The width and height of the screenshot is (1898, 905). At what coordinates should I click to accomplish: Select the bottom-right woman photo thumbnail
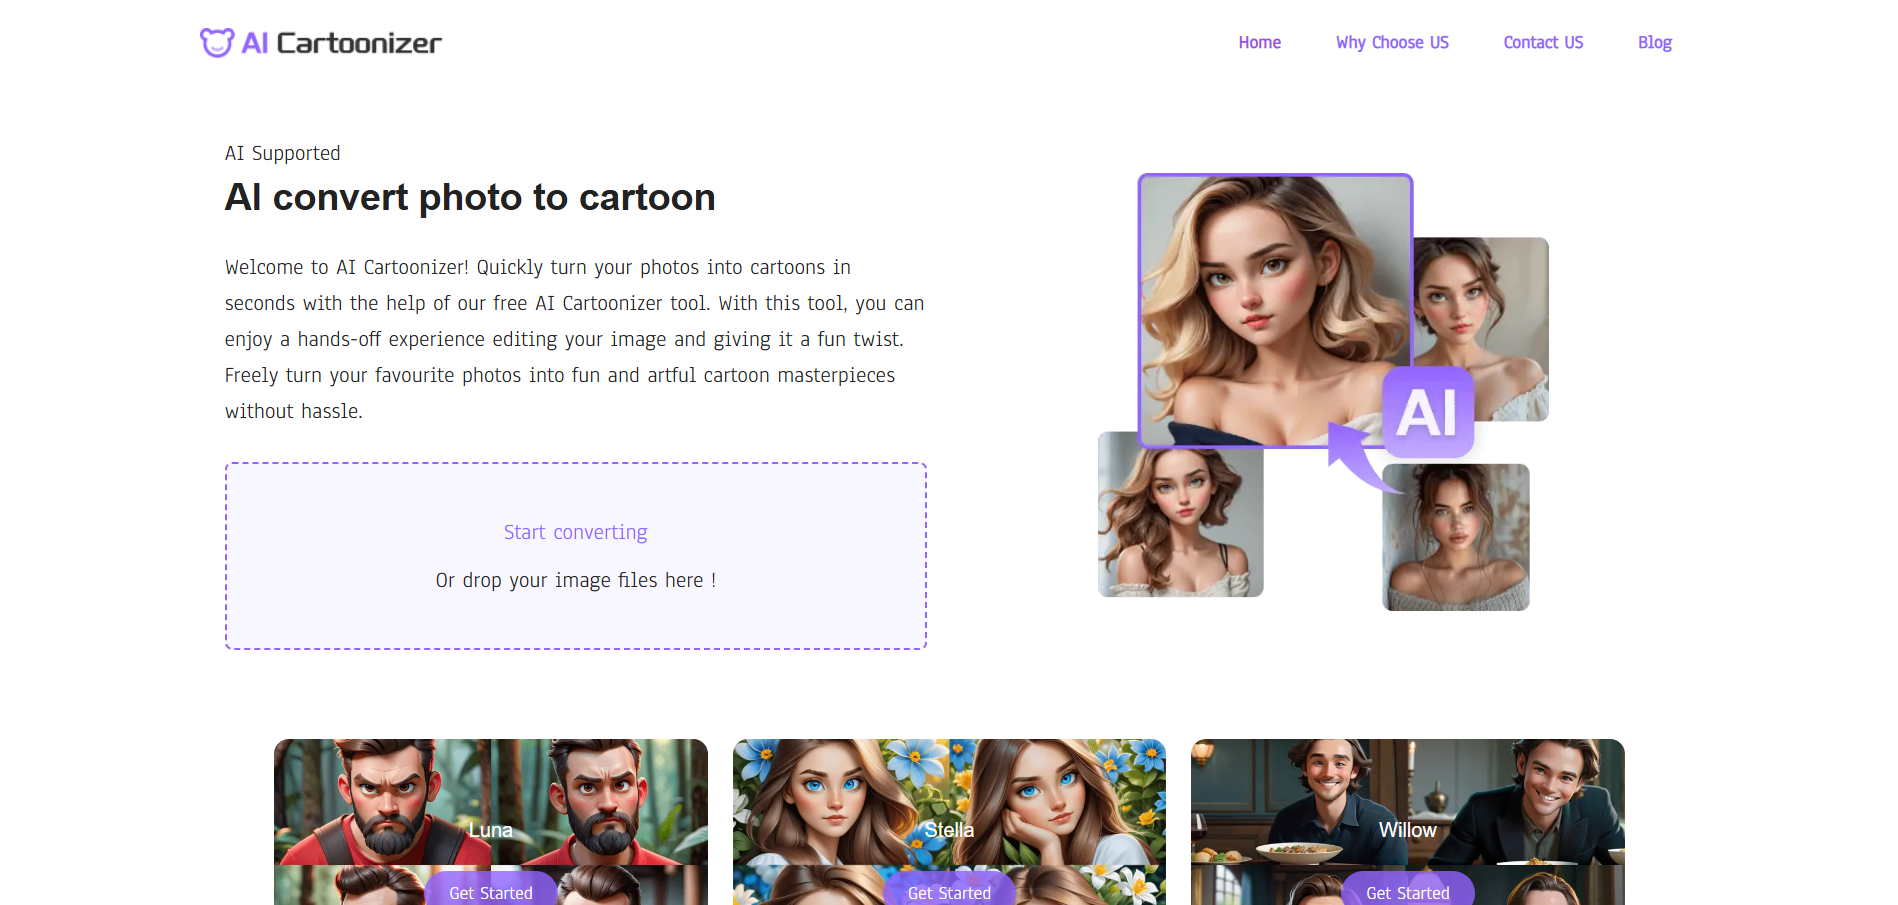click(1455, 537)
